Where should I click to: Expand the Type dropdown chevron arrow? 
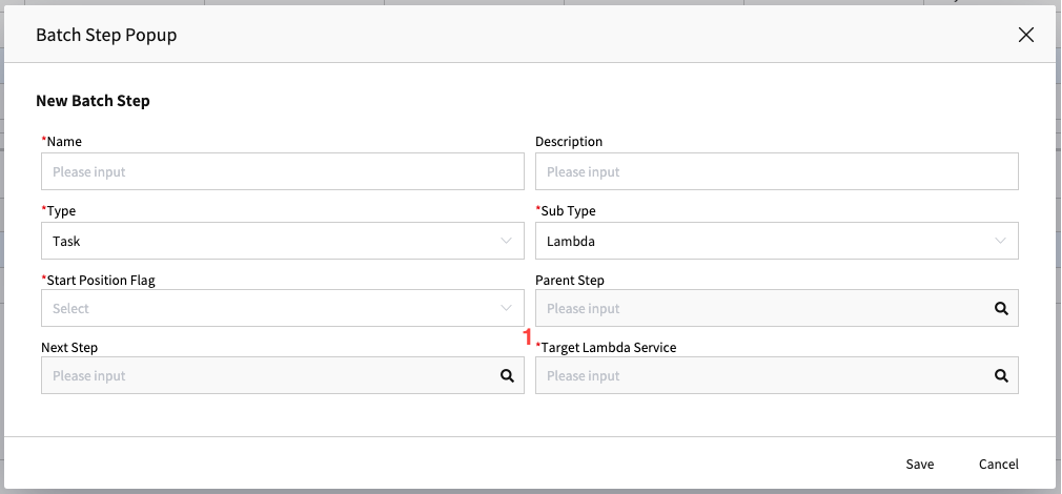(506, 241)
